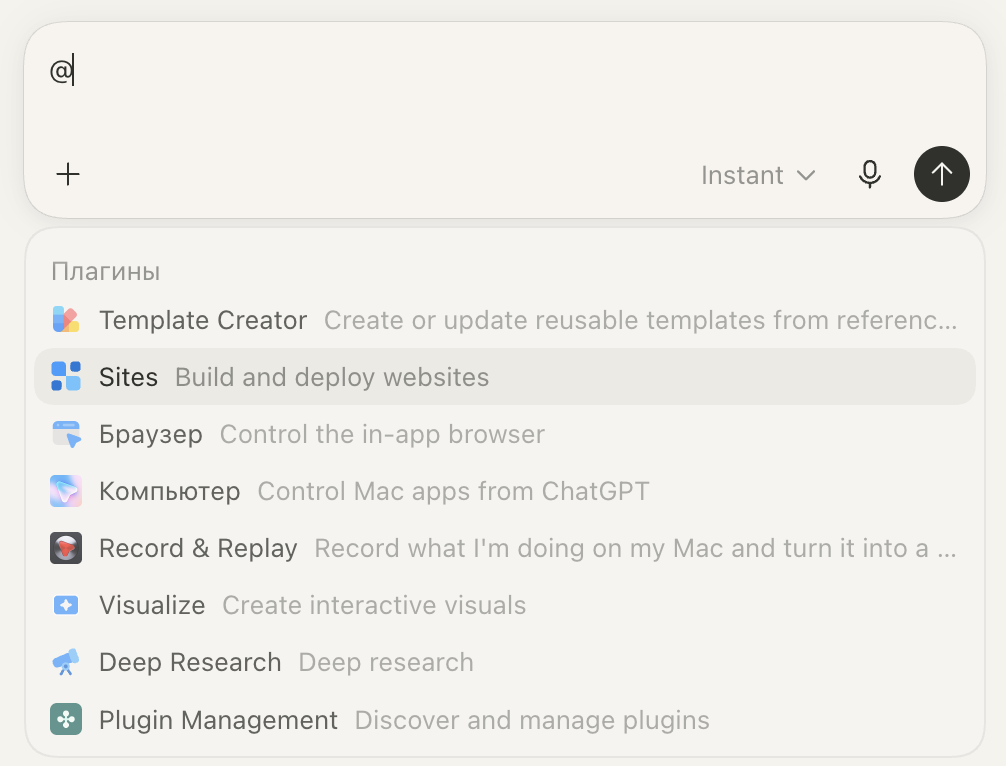This screenshot has width=1006, height=766.
Task: Click the Visualize plugin icon
Action: (65, 605)
